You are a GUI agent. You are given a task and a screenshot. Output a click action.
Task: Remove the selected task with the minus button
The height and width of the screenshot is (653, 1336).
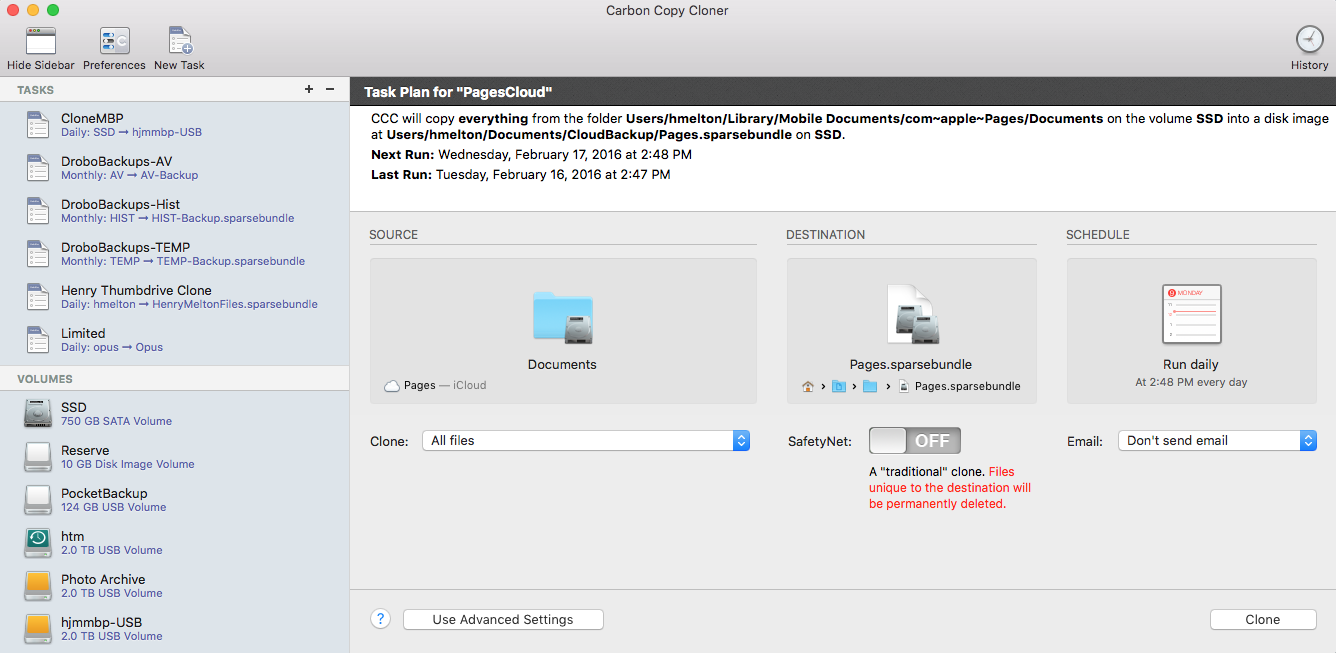(x=330, y=89)
